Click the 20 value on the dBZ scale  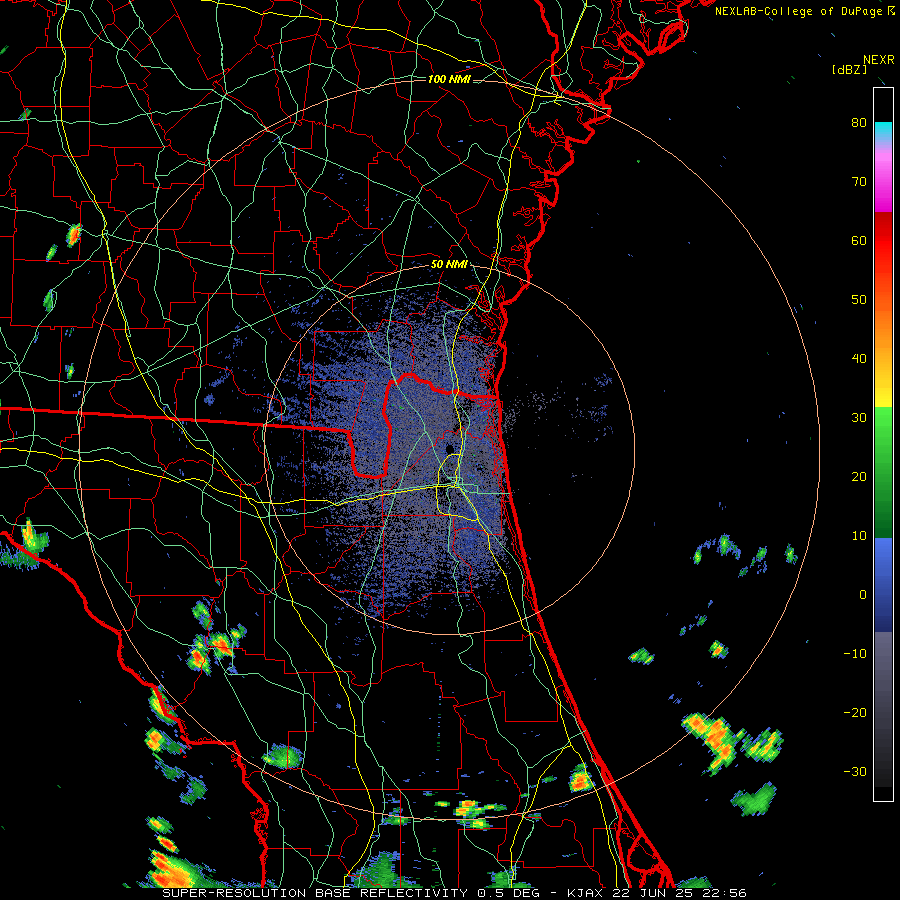(x=859, y=476)
